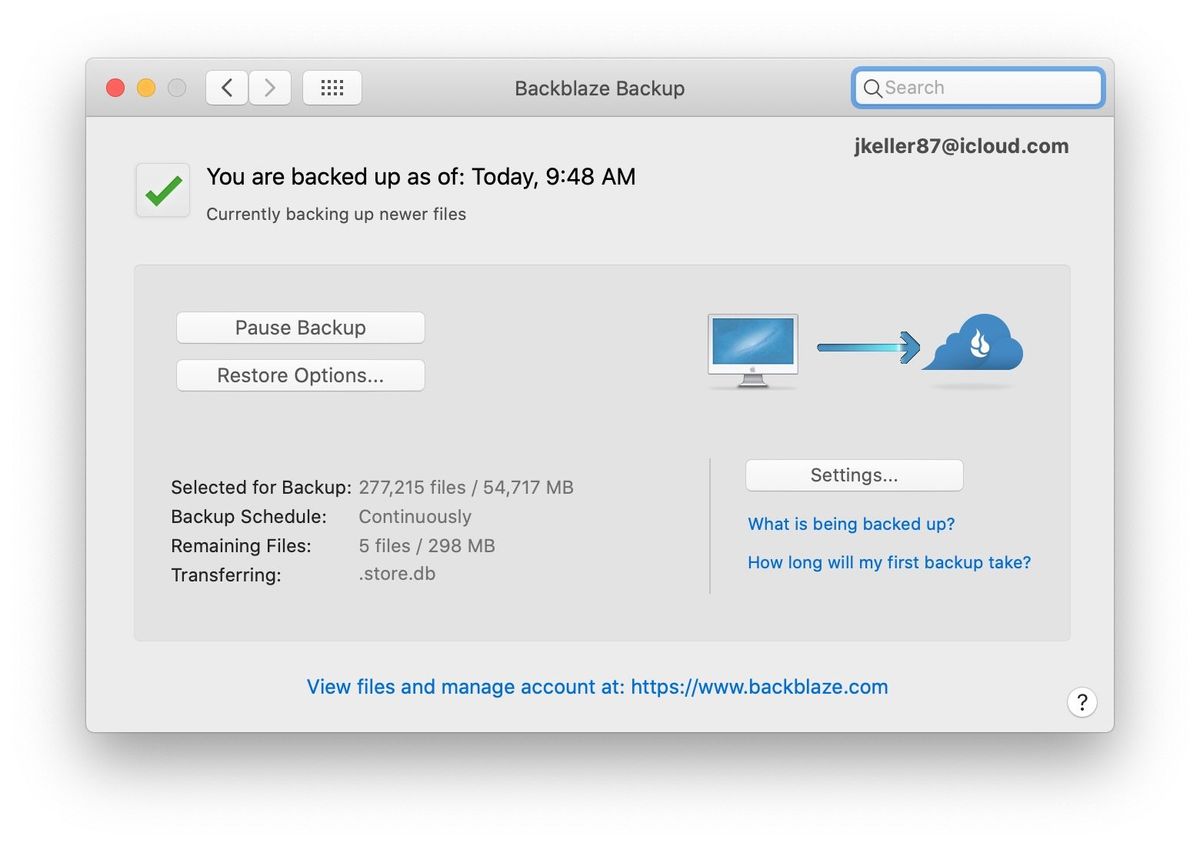Click the Transferring file name .store.db

[x=396, y=575]
